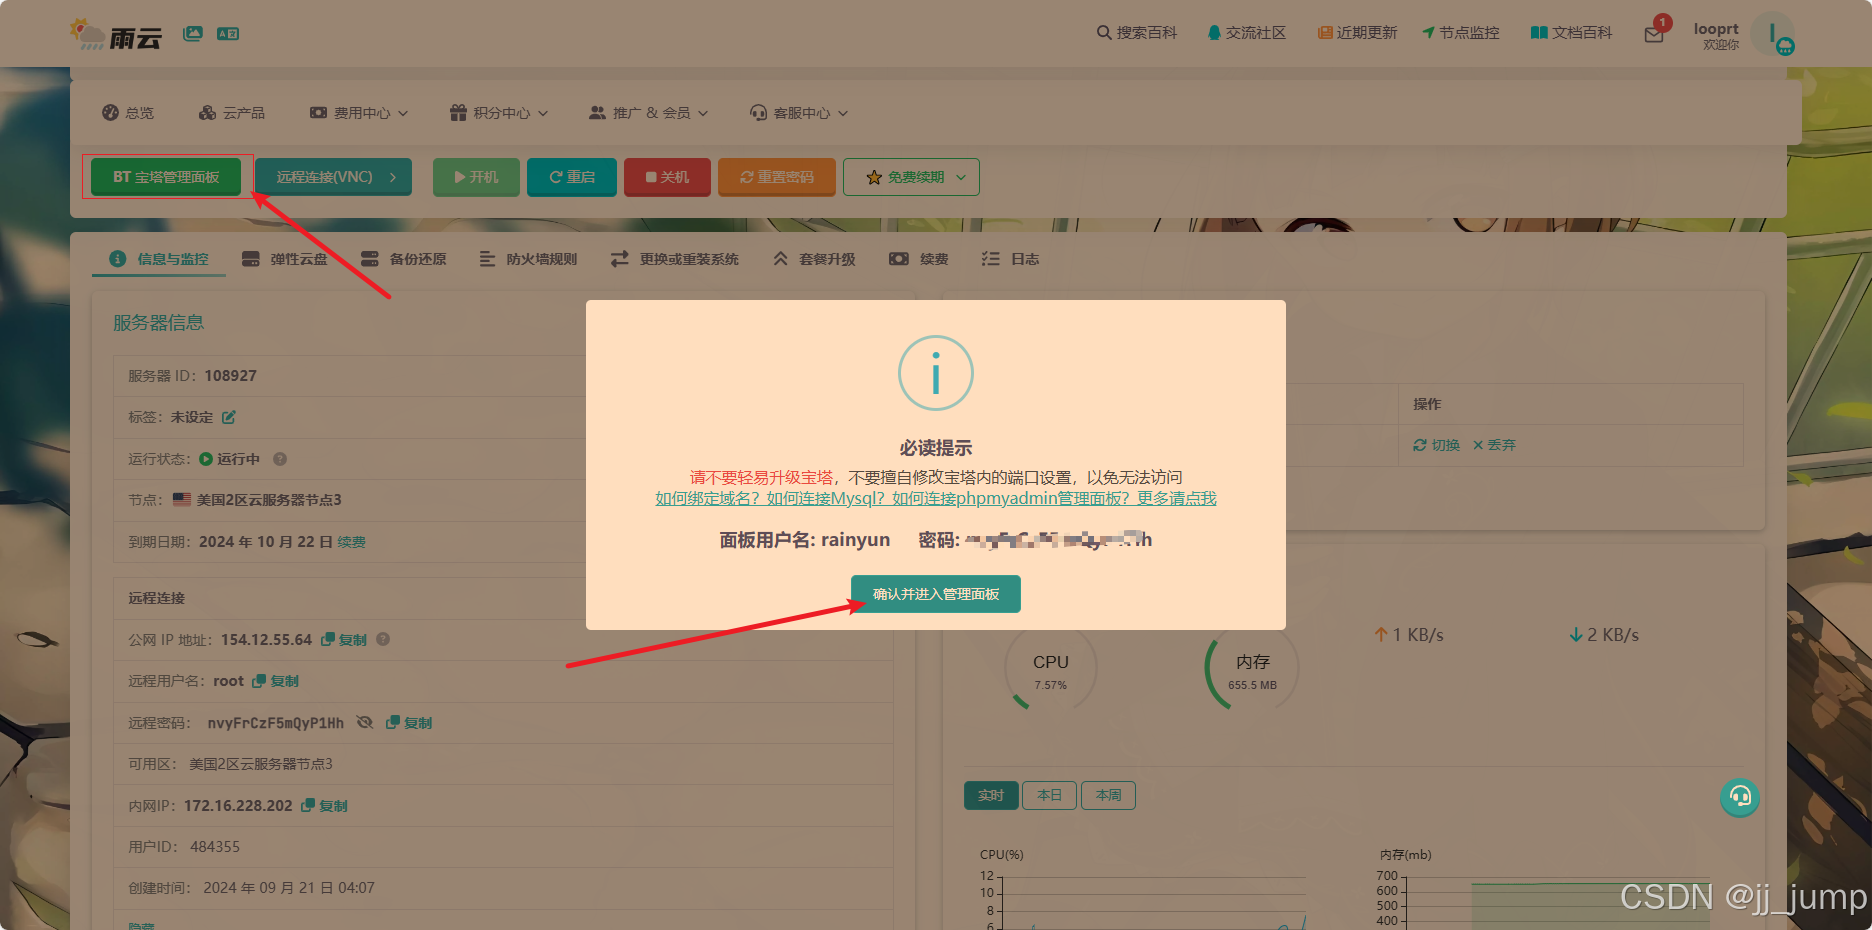Image resolution: width=1872 pixels, height=930 pixels.
Task: Open 文档百科
Action: pos(1572,33)
